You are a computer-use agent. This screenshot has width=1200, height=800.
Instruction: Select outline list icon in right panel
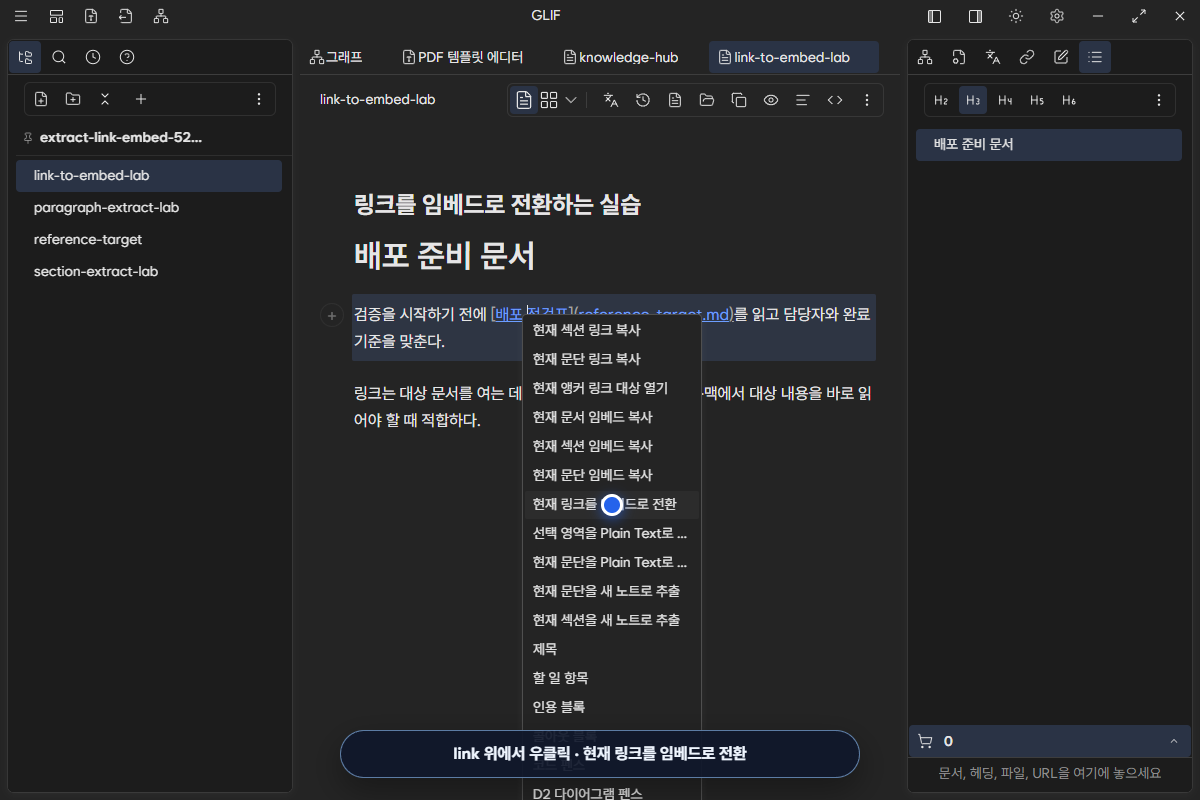click(1095, 57)
